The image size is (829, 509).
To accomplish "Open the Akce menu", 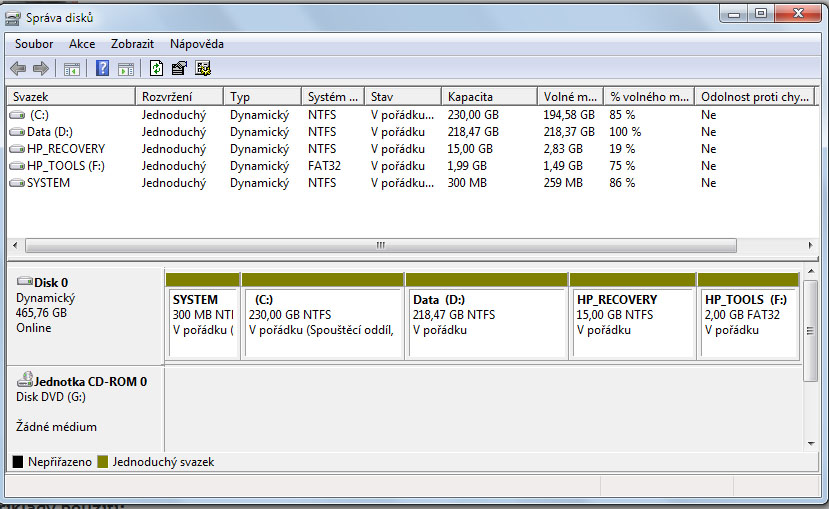I will click(82, 44).
